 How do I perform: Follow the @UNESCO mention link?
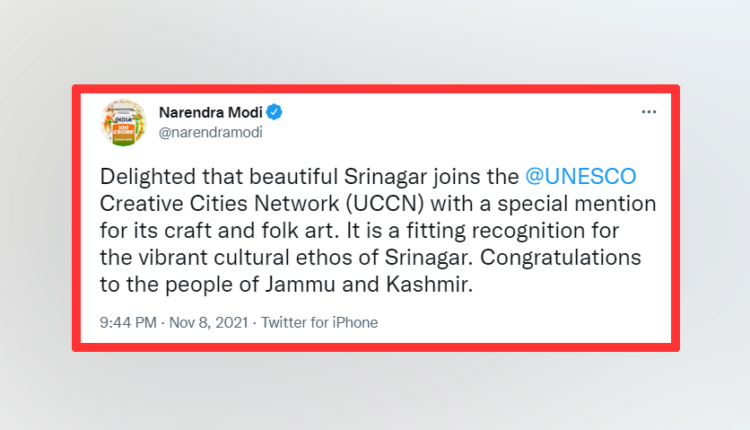coord(582,178)
